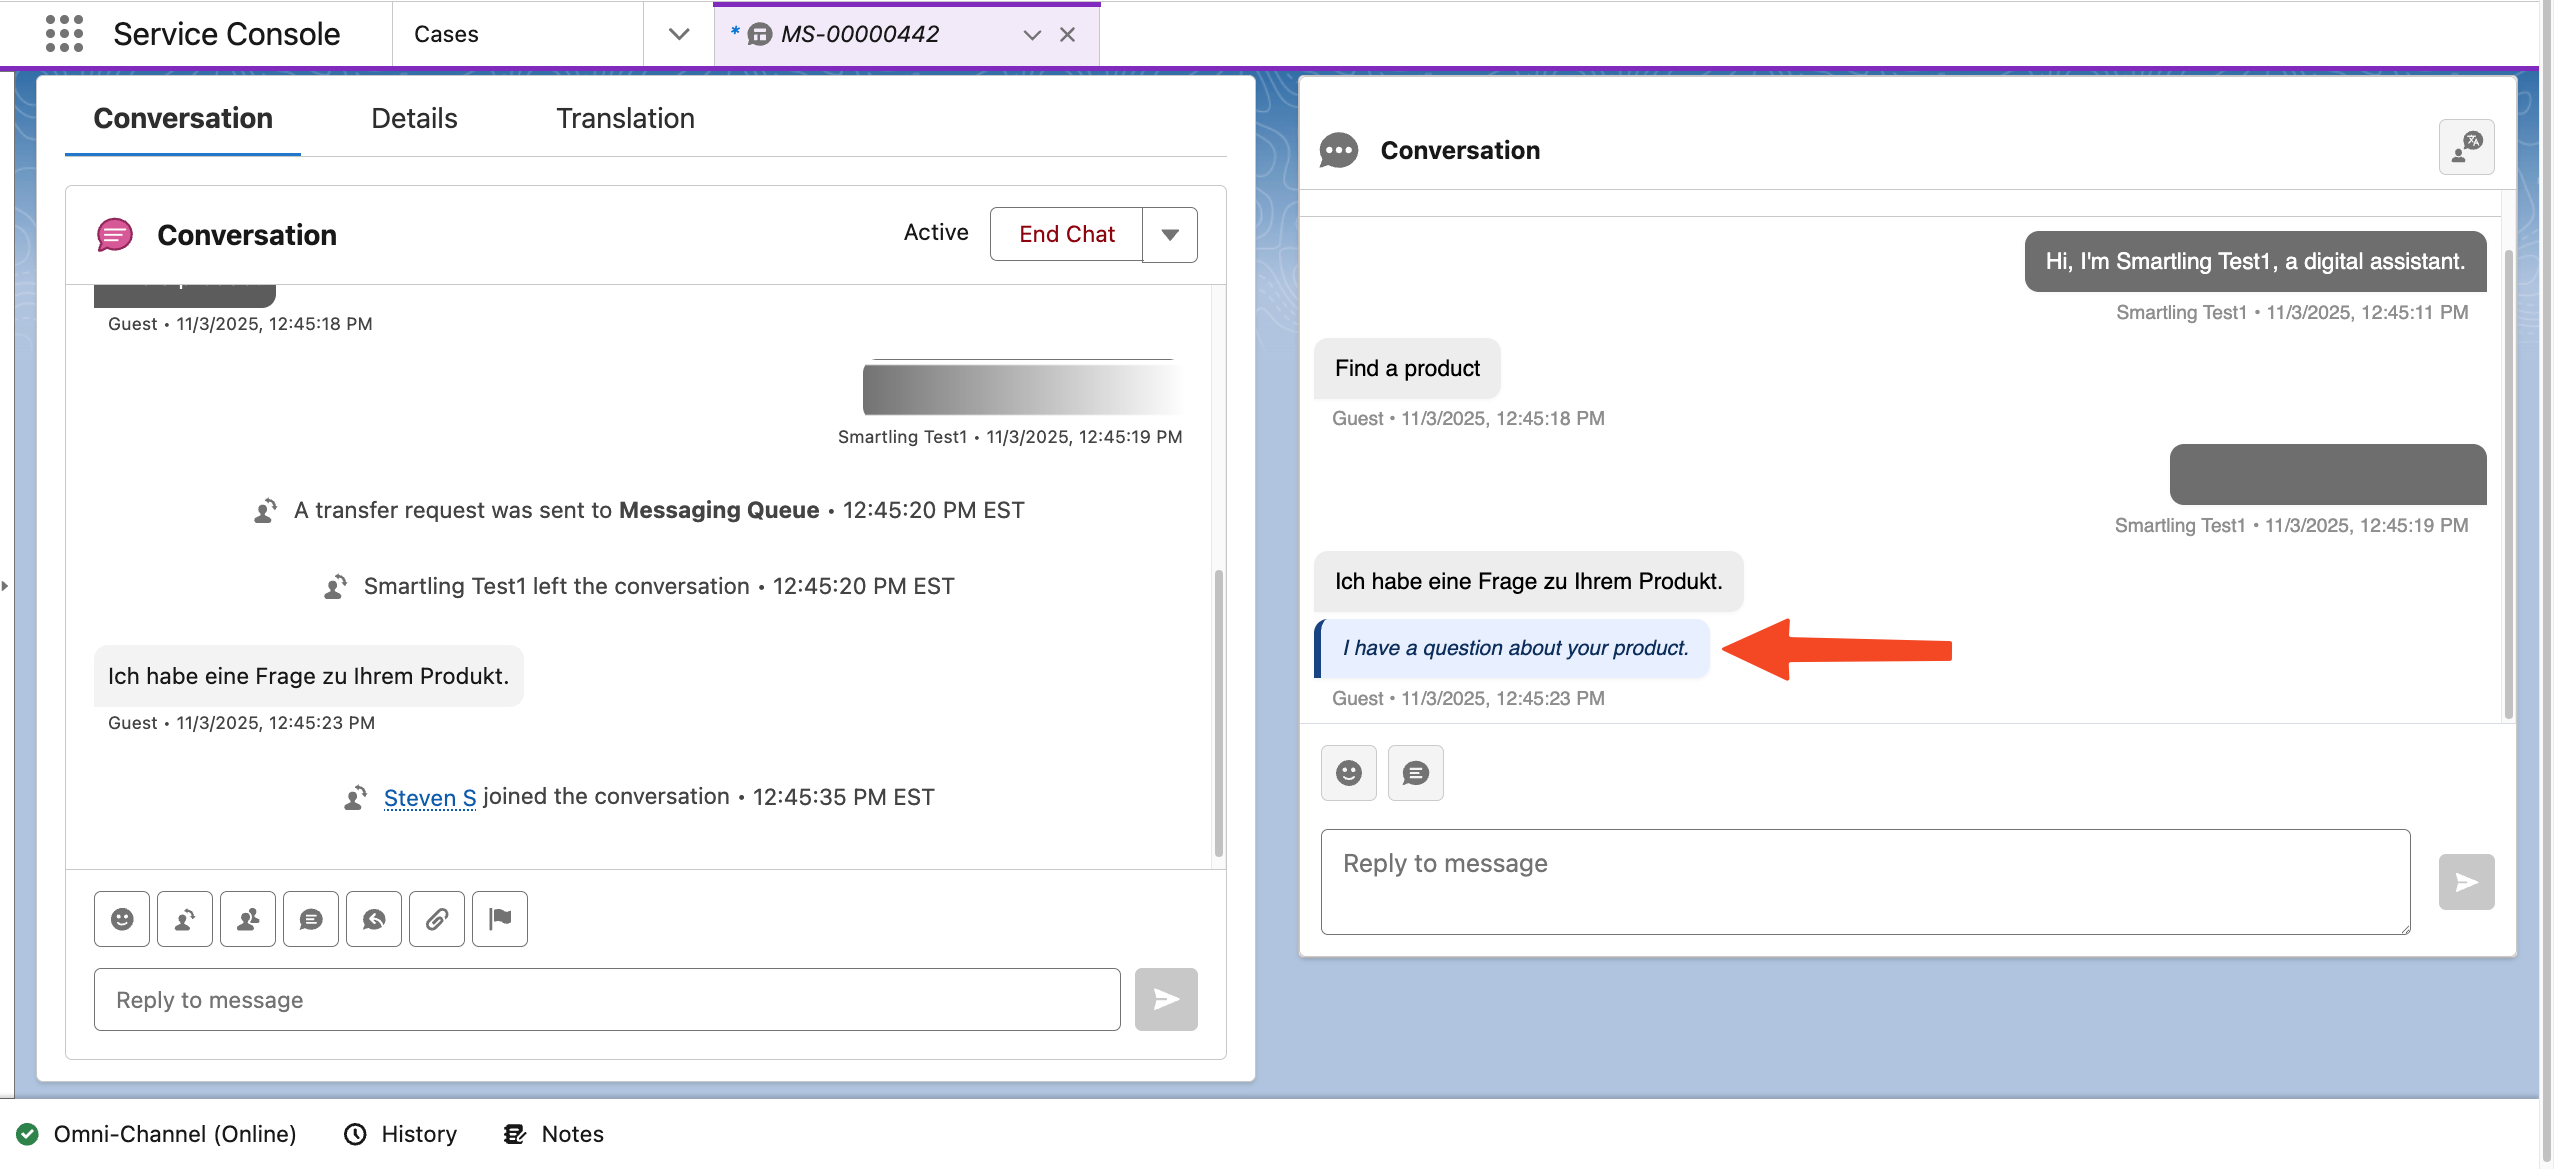
Task: Open the MS-00000442 tab actions chevron
Action: 1029,34
